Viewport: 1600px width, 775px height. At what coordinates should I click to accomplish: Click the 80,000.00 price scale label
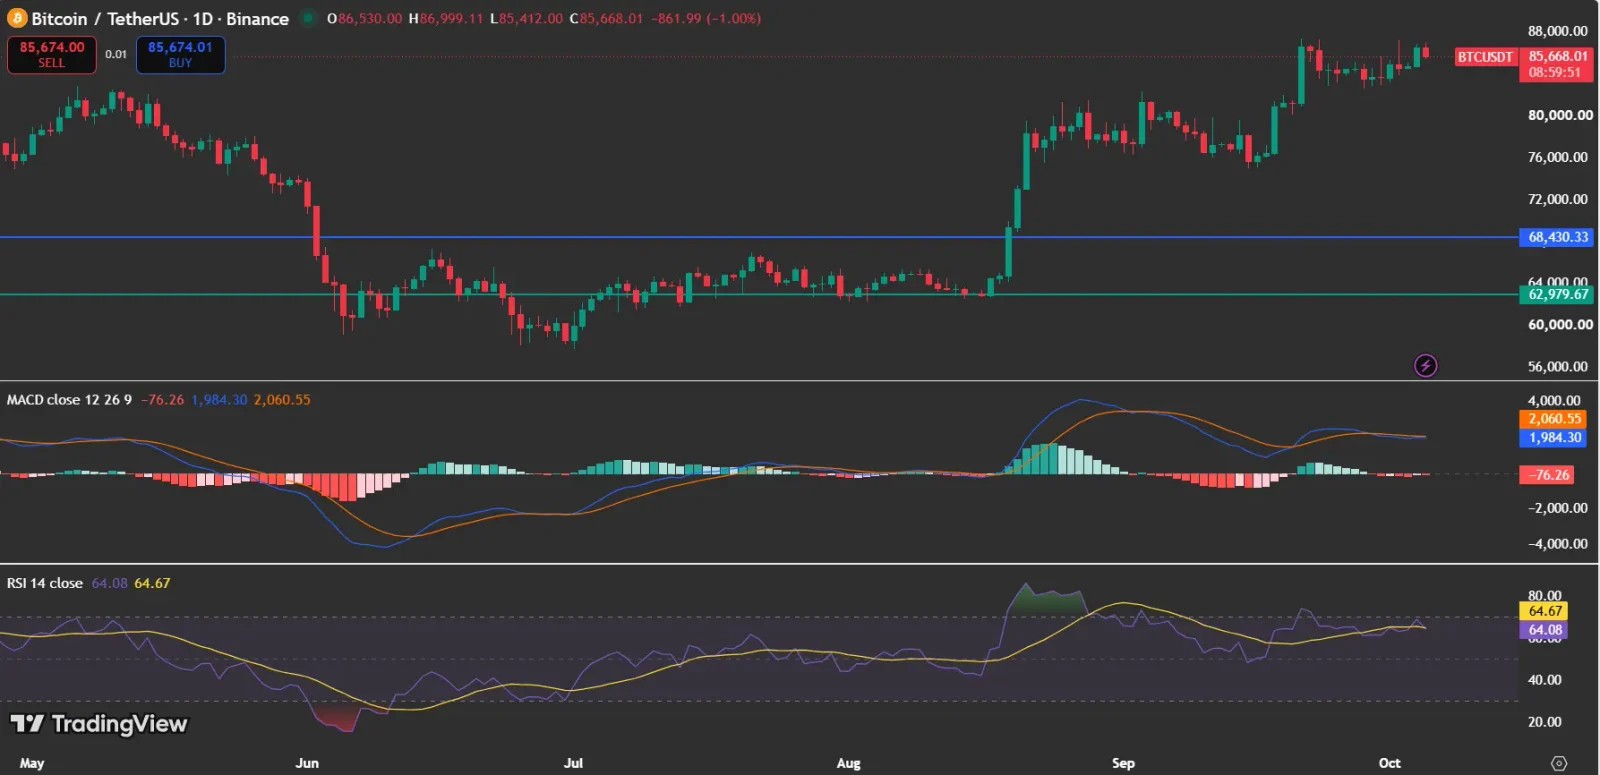coord(1560,115)
